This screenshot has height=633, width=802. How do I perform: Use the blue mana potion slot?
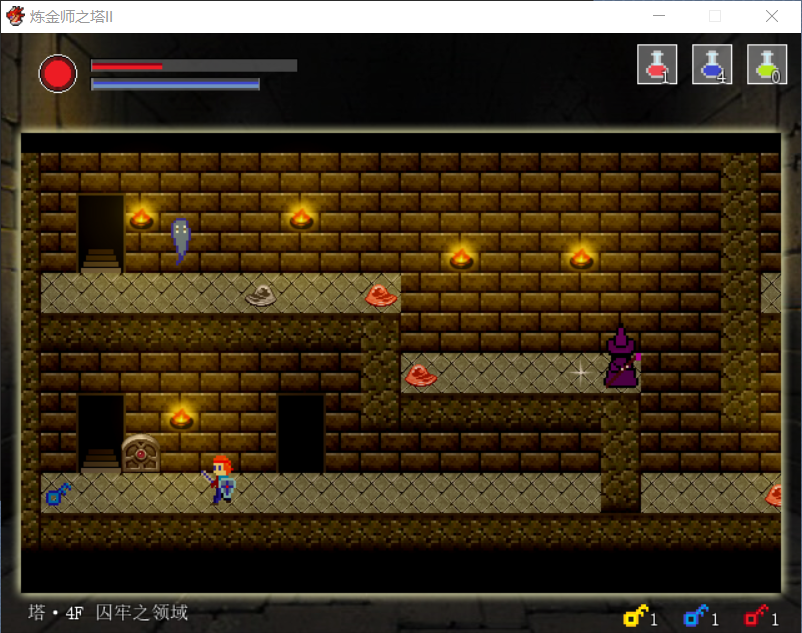pos(712,64)
